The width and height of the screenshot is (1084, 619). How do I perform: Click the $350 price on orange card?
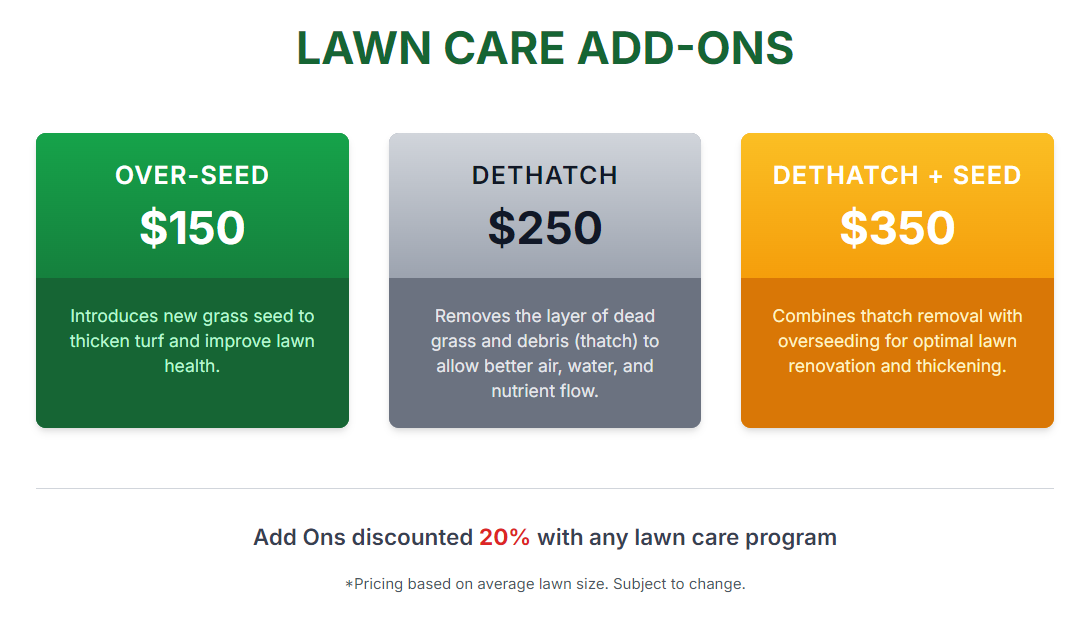pos(897,228)
